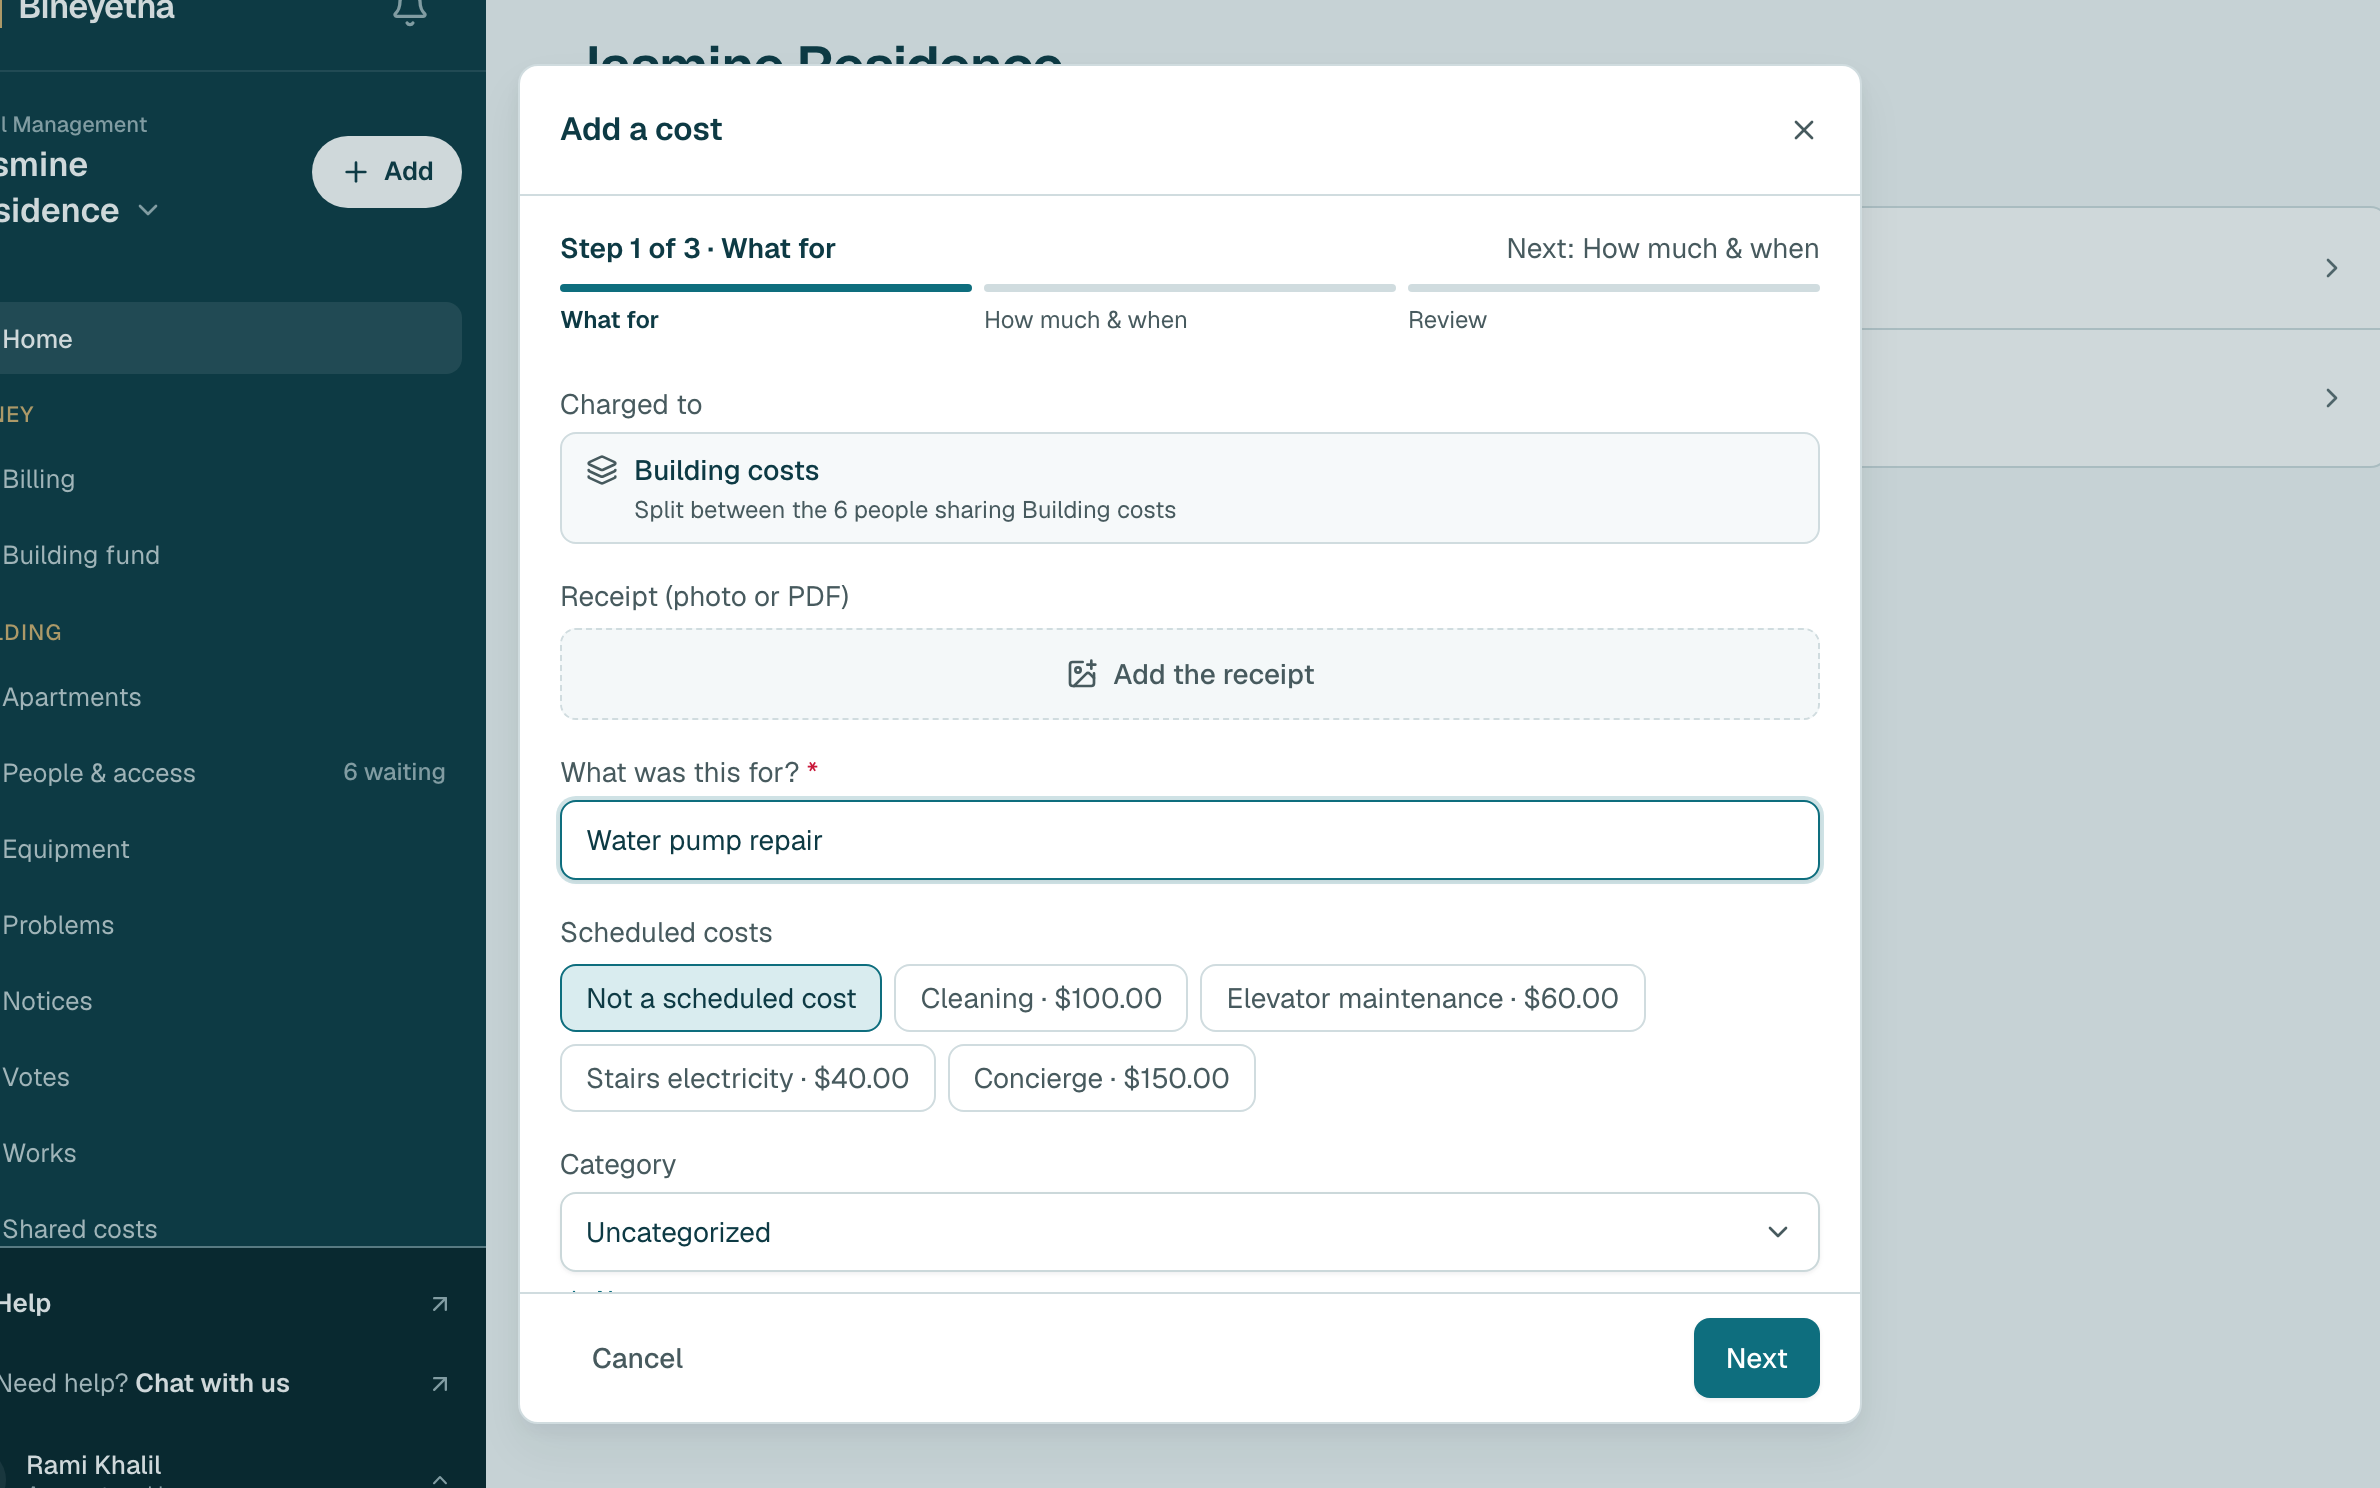Cancel adding the cost
The height and width of the screenshot is (1488, 2380).
(637, 1358)
